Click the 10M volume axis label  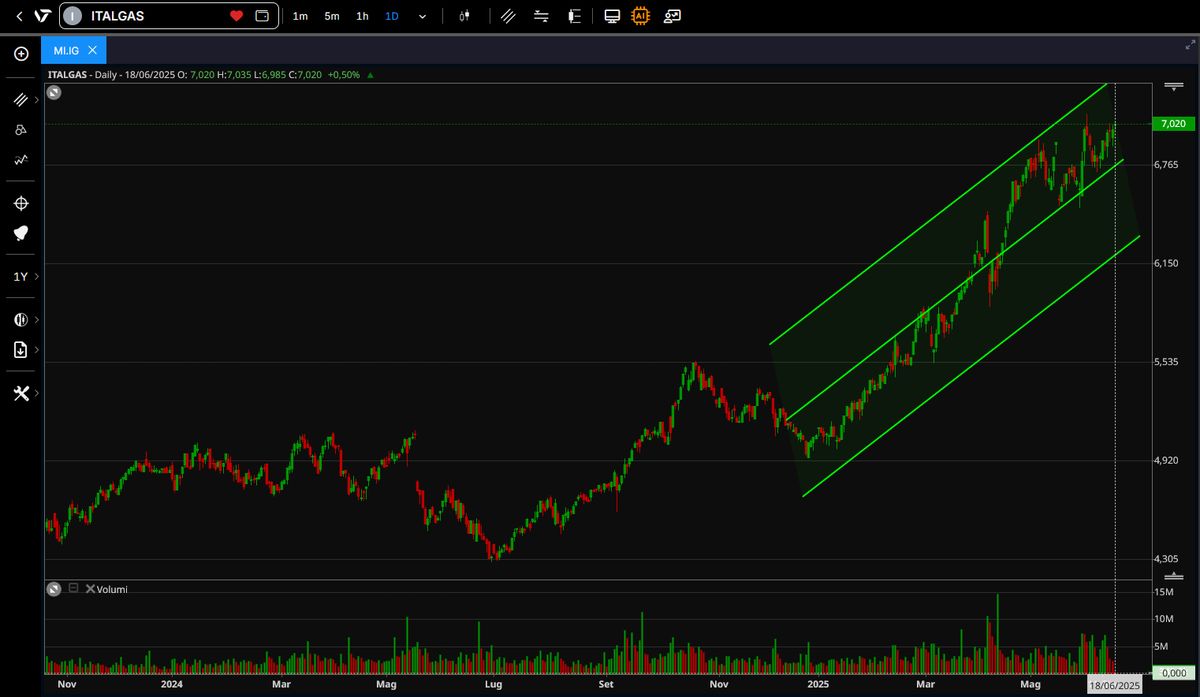point(1163,620)
